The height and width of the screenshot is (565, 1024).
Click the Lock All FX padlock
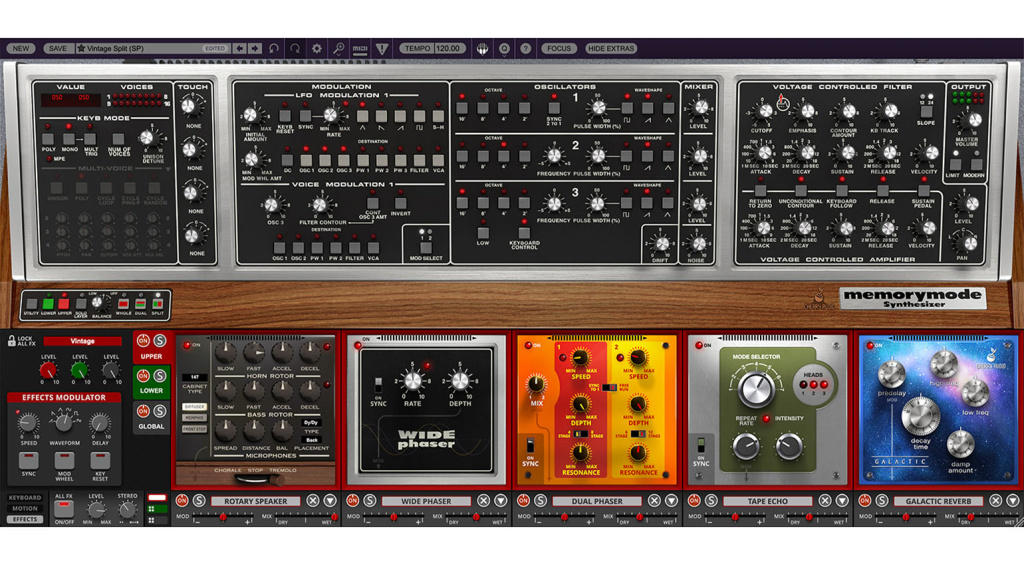11,340
